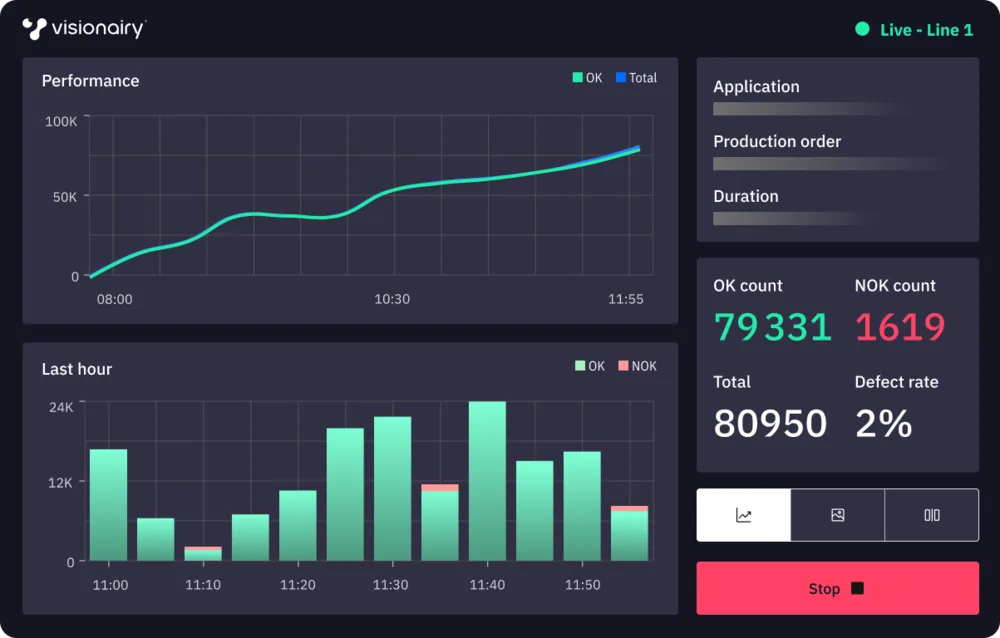Click the tallest bar near 11:40

tap(487, 481)
